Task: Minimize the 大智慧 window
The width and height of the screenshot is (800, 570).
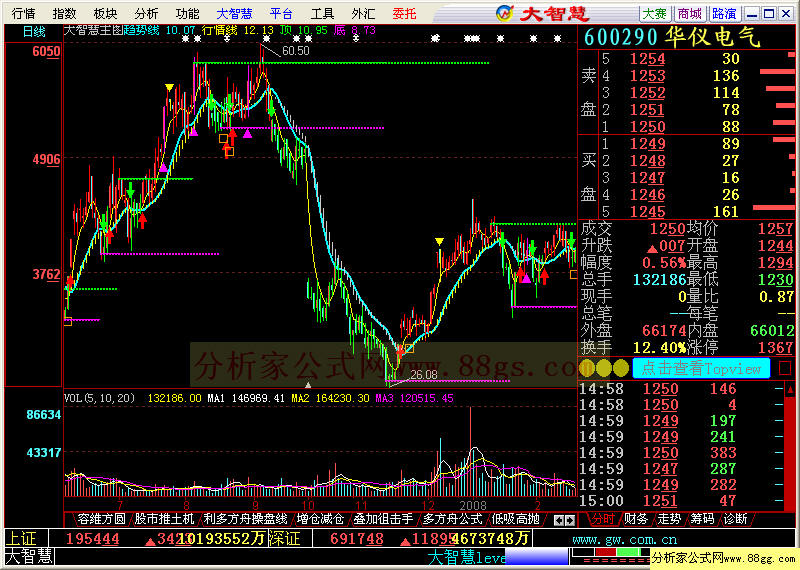Action: 752,14
